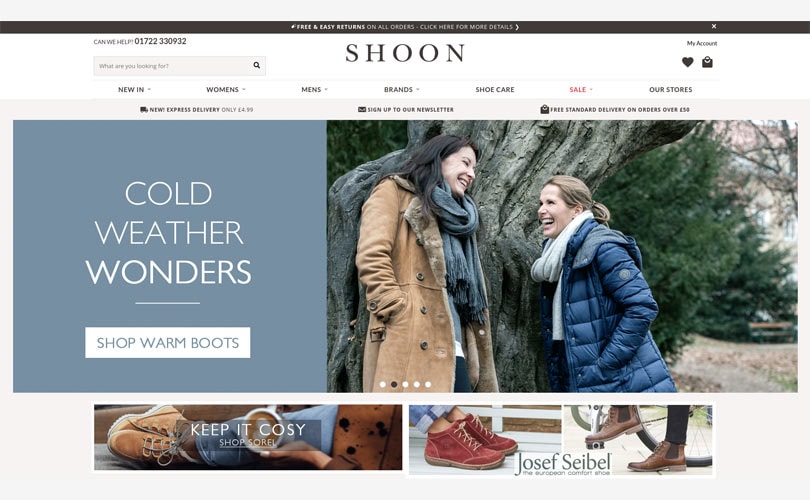The width and height of the screenshot is (810, 500).
Task: Click the newsletter envelope icon
Action: pos(362,110)
